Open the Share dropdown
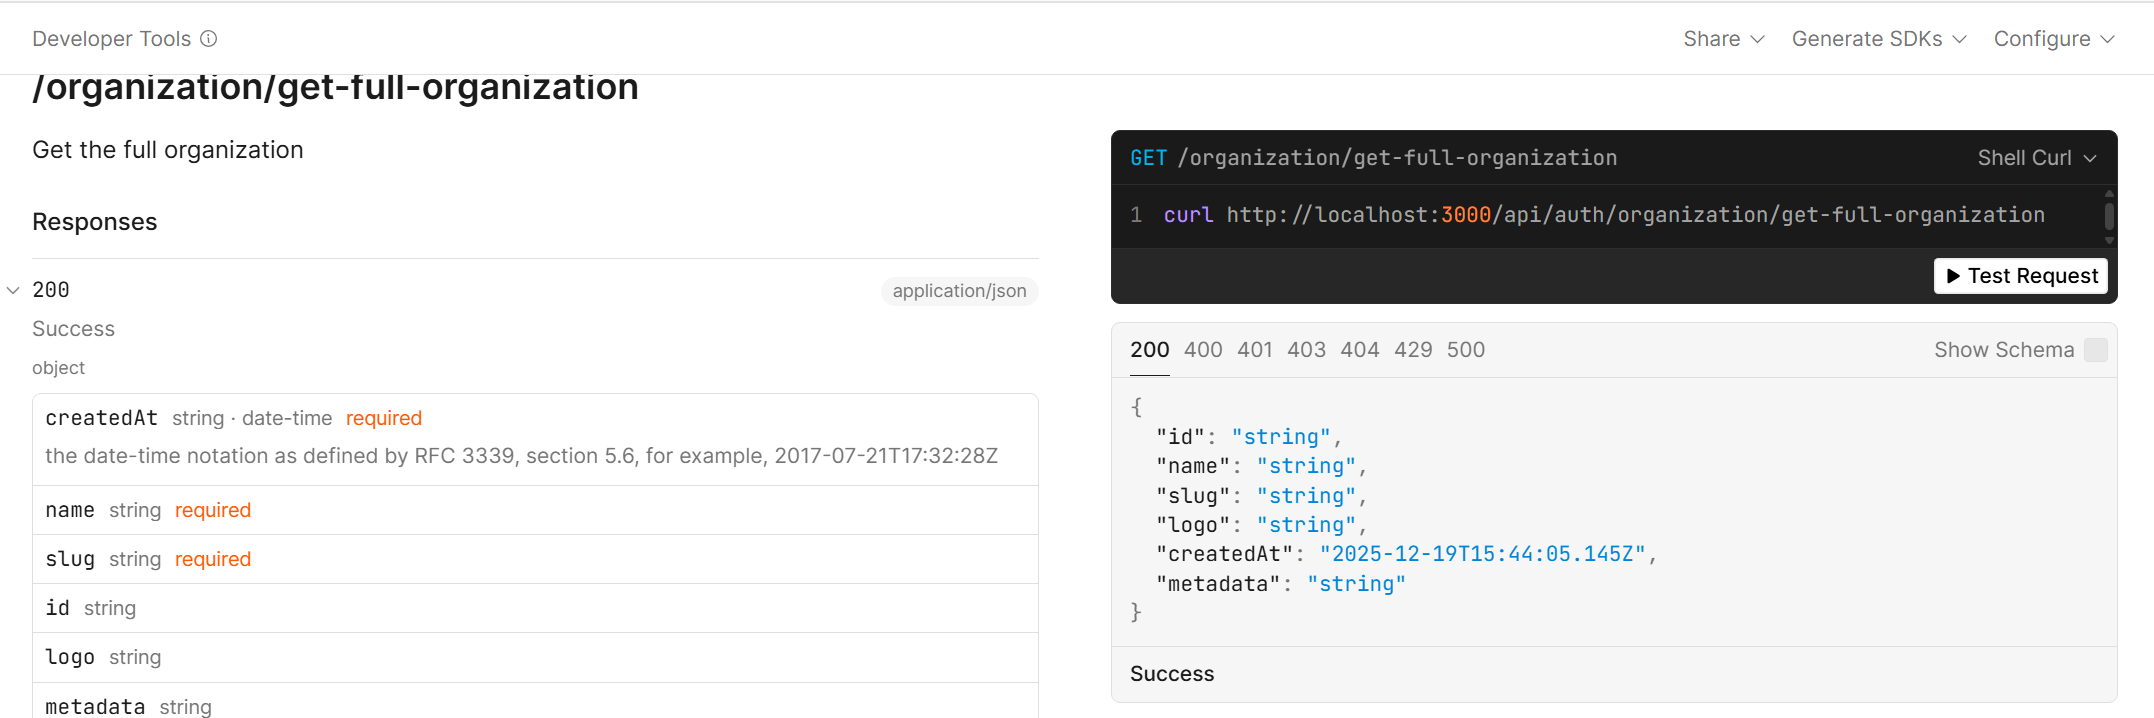The width and height of the screenshot is (2154, 718). click(1723, 39)
